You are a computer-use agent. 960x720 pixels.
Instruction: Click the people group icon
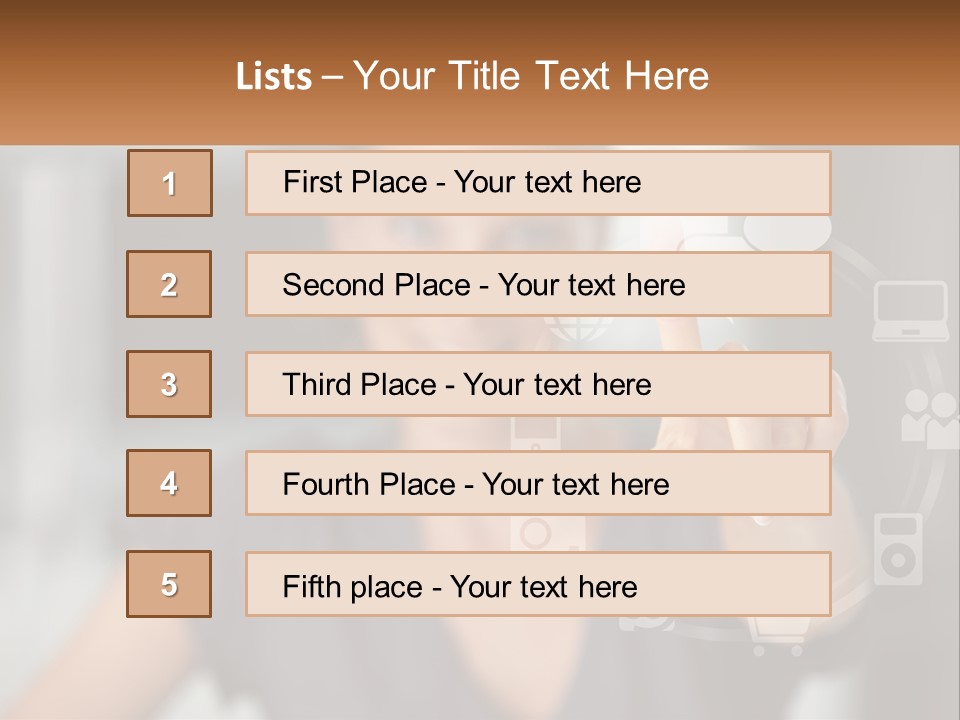929,417
